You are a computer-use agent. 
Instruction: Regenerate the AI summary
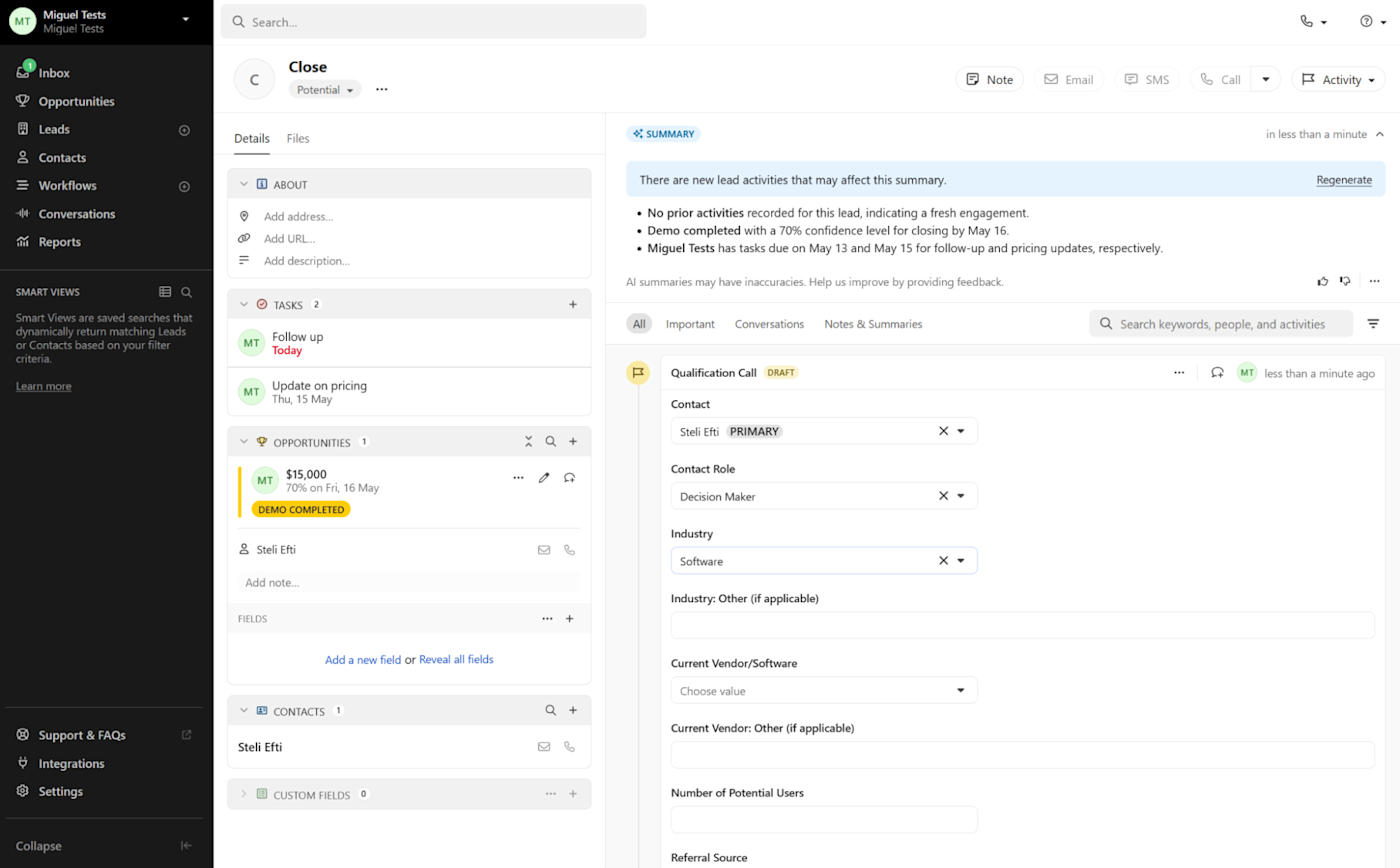[1344, 180]
